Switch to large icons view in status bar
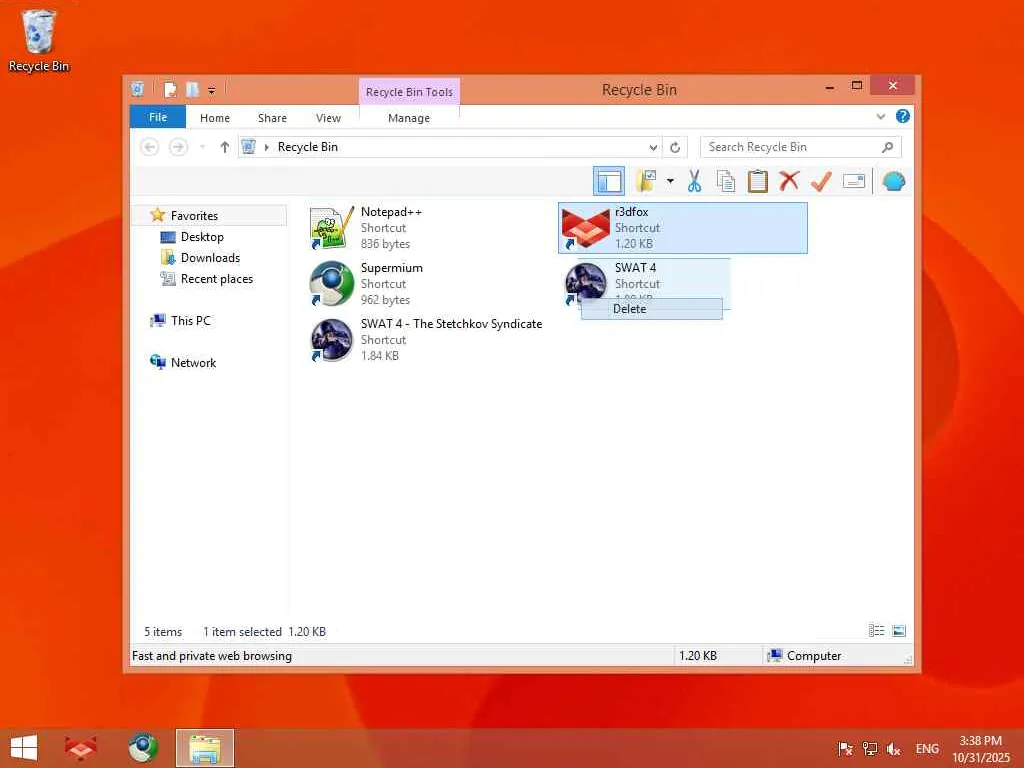 click(899, 631)
